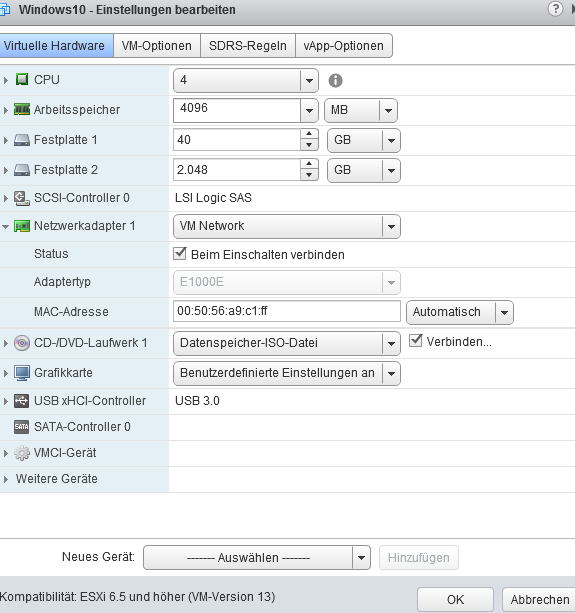Viewport: 575px width, 613px height.
Task: Expand the Festplatte 1 row
Action: tap(5, 140)
